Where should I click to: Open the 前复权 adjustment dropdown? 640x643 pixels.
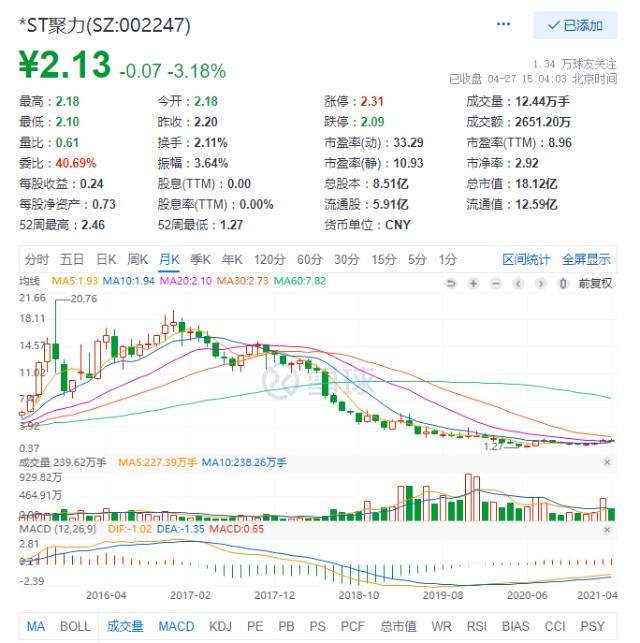tap(595, 283)
